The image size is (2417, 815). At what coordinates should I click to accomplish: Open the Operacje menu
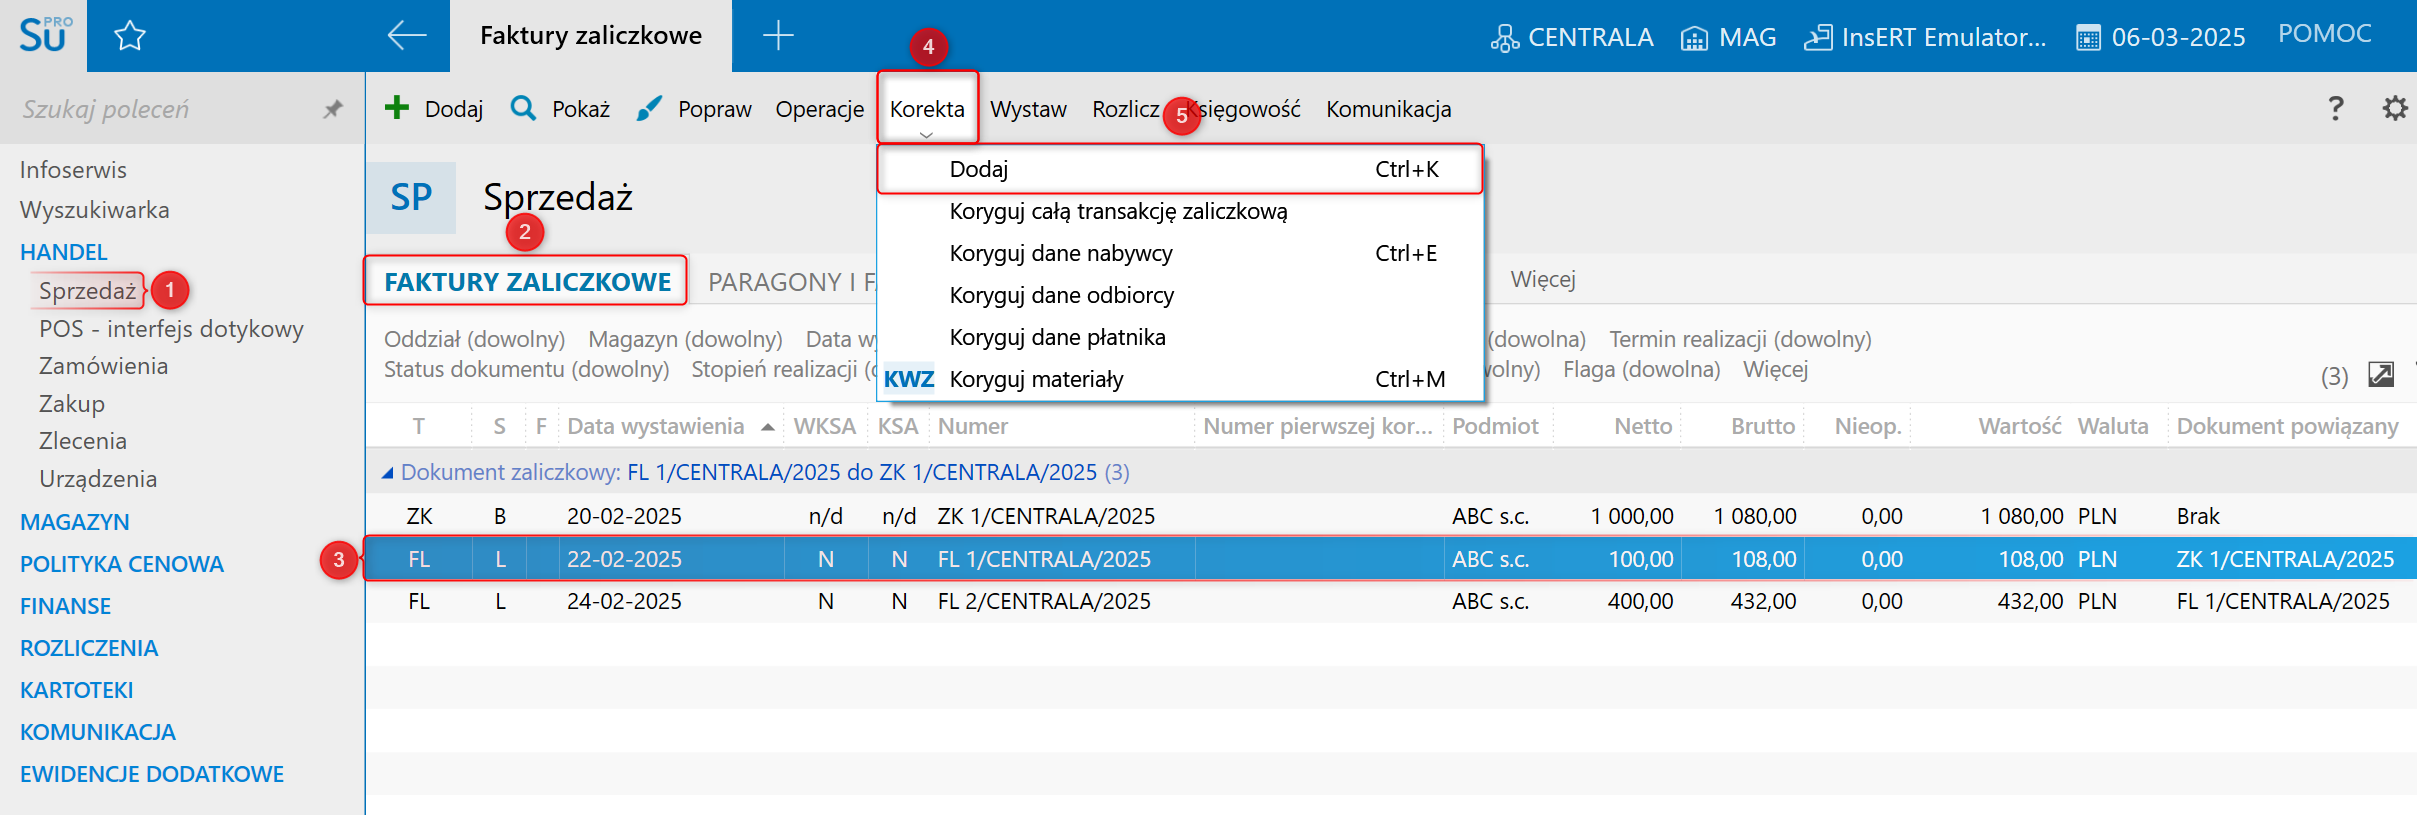coord(819,109)
